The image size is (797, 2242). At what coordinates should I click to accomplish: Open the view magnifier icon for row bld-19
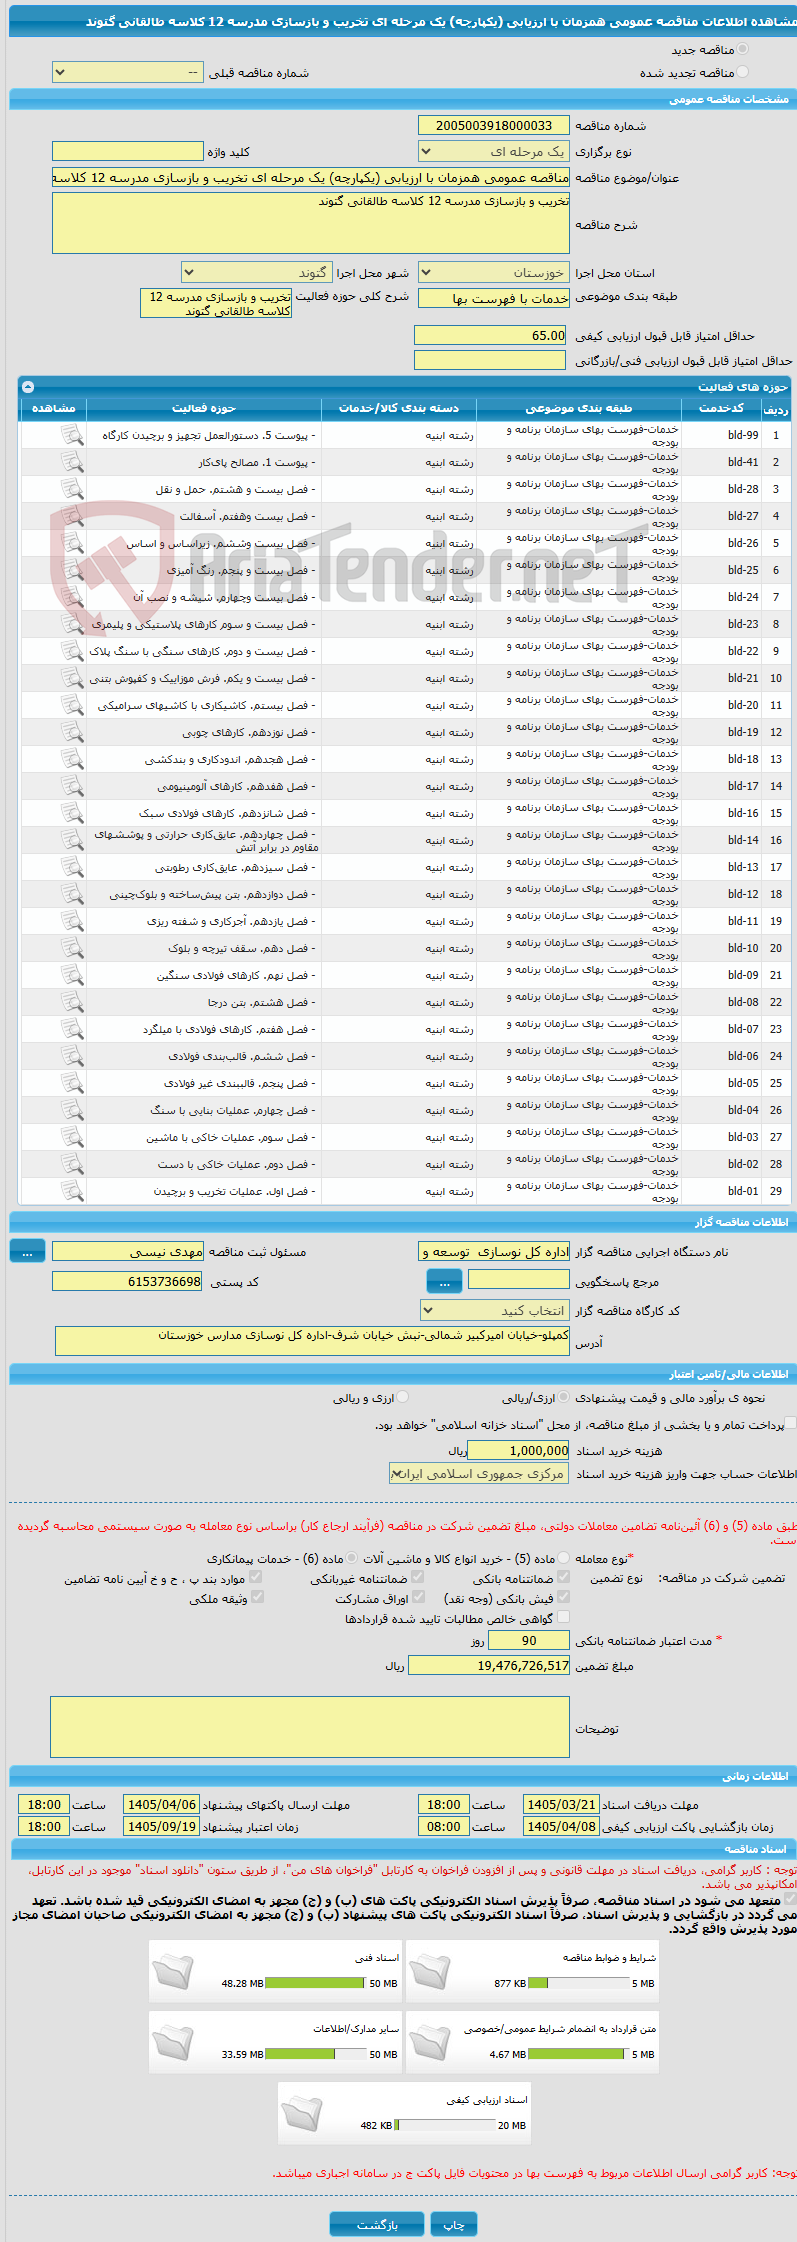point(72,732)
